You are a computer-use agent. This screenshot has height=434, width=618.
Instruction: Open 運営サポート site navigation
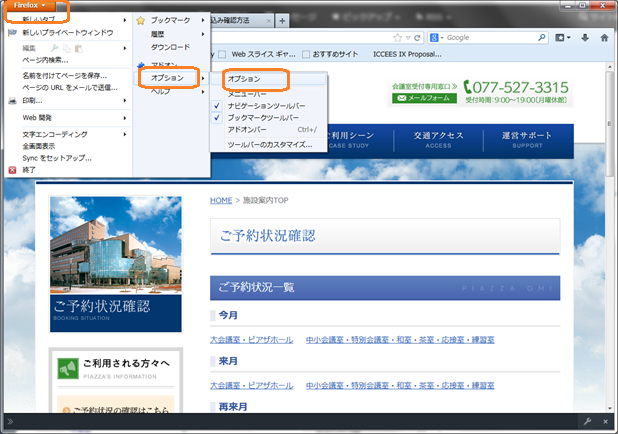527,140
